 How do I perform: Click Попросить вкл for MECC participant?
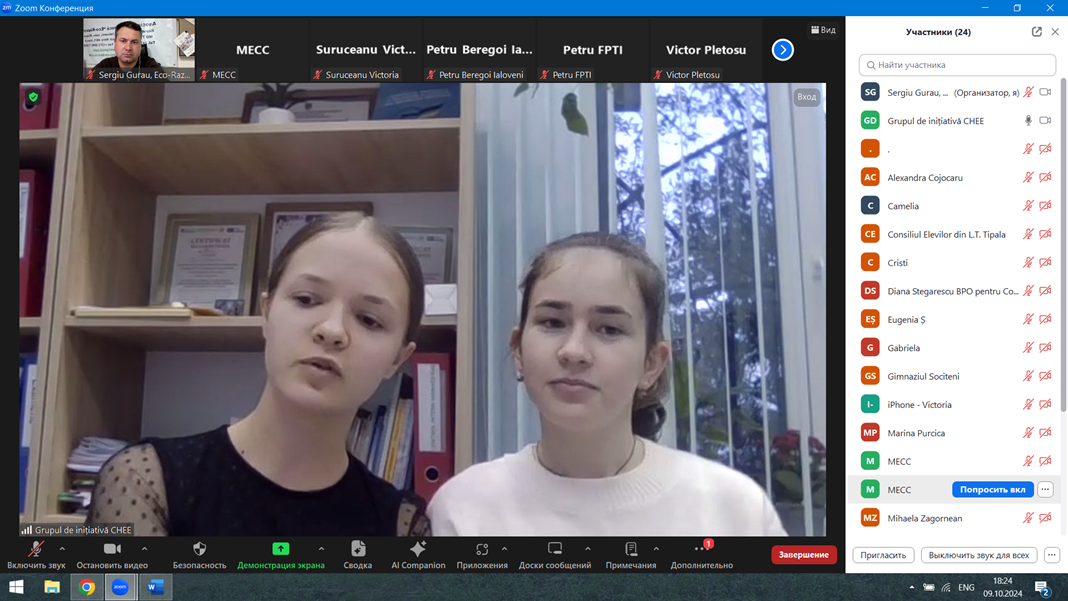click(992, 490)
